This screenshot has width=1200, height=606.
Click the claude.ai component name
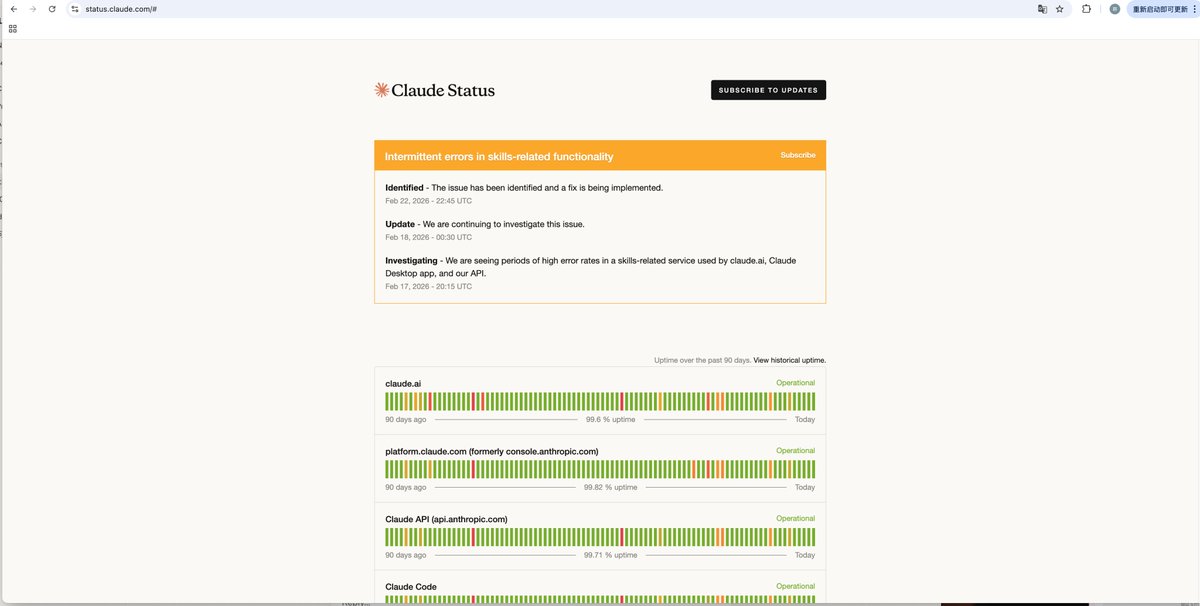tap(403, 383)
